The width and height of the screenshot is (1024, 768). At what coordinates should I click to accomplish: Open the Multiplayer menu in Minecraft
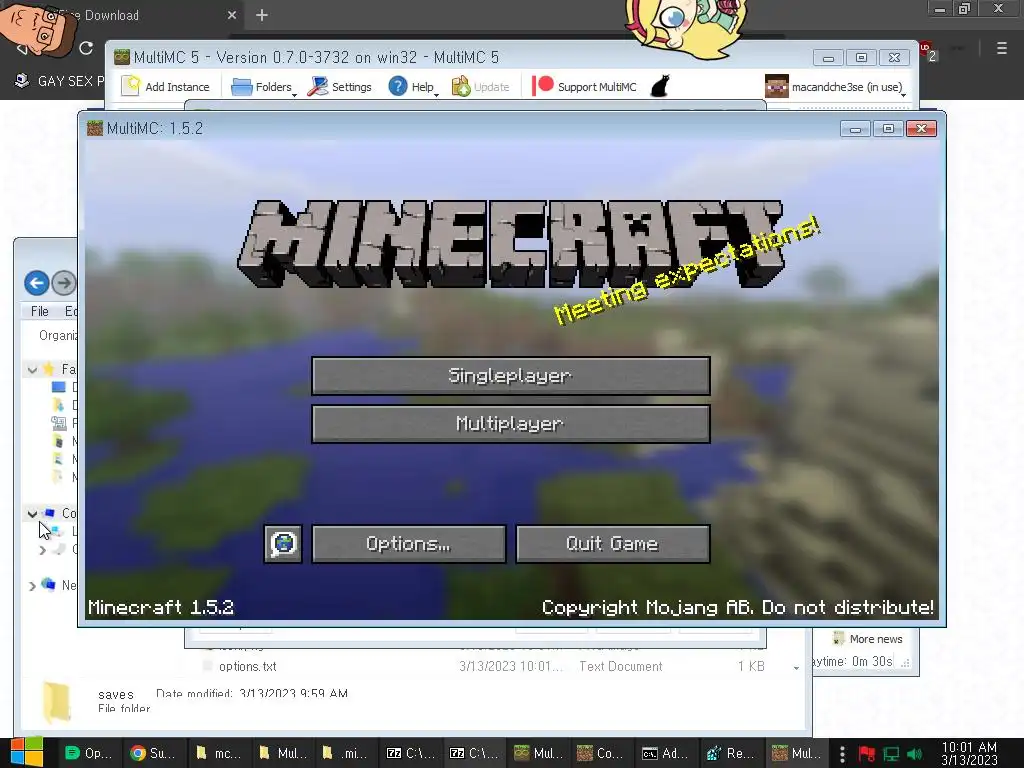511,424
